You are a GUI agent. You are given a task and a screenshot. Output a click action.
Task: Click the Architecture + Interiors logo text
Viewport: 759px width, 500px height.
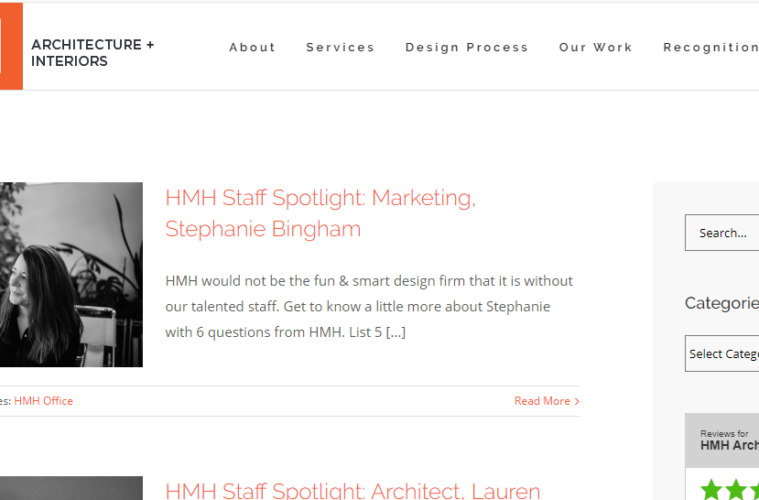92,53
